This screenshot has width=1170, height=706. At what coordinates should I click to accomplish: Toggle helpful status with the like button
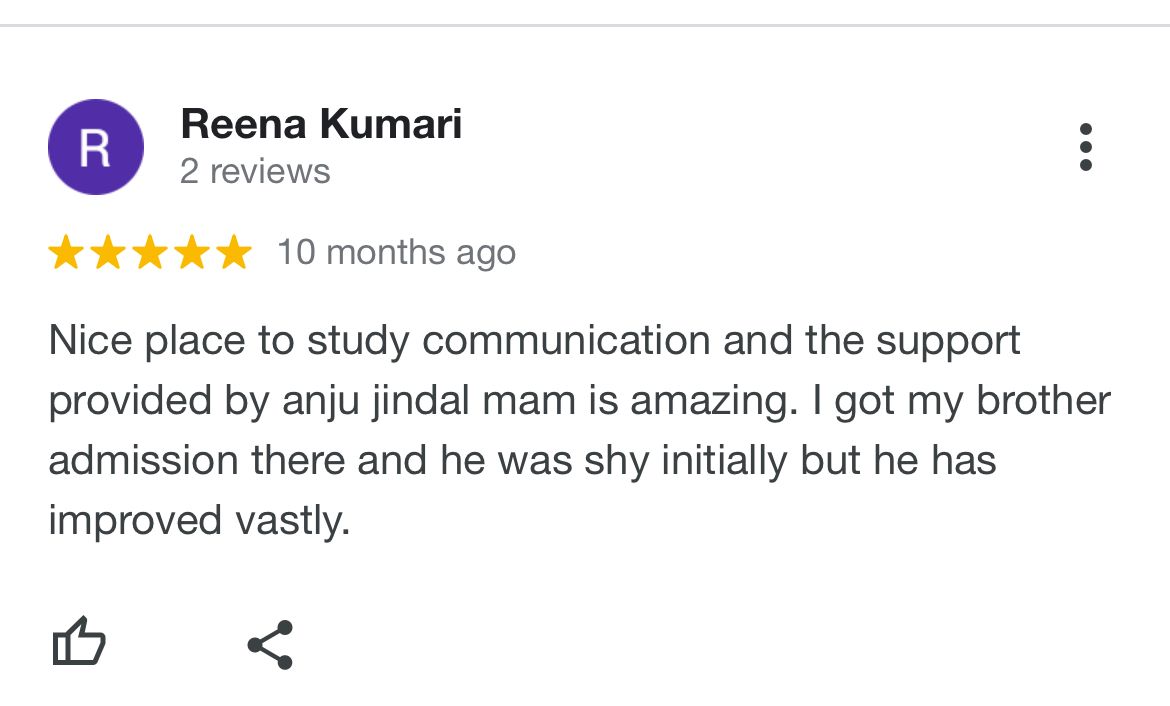[x=79, y=642]
